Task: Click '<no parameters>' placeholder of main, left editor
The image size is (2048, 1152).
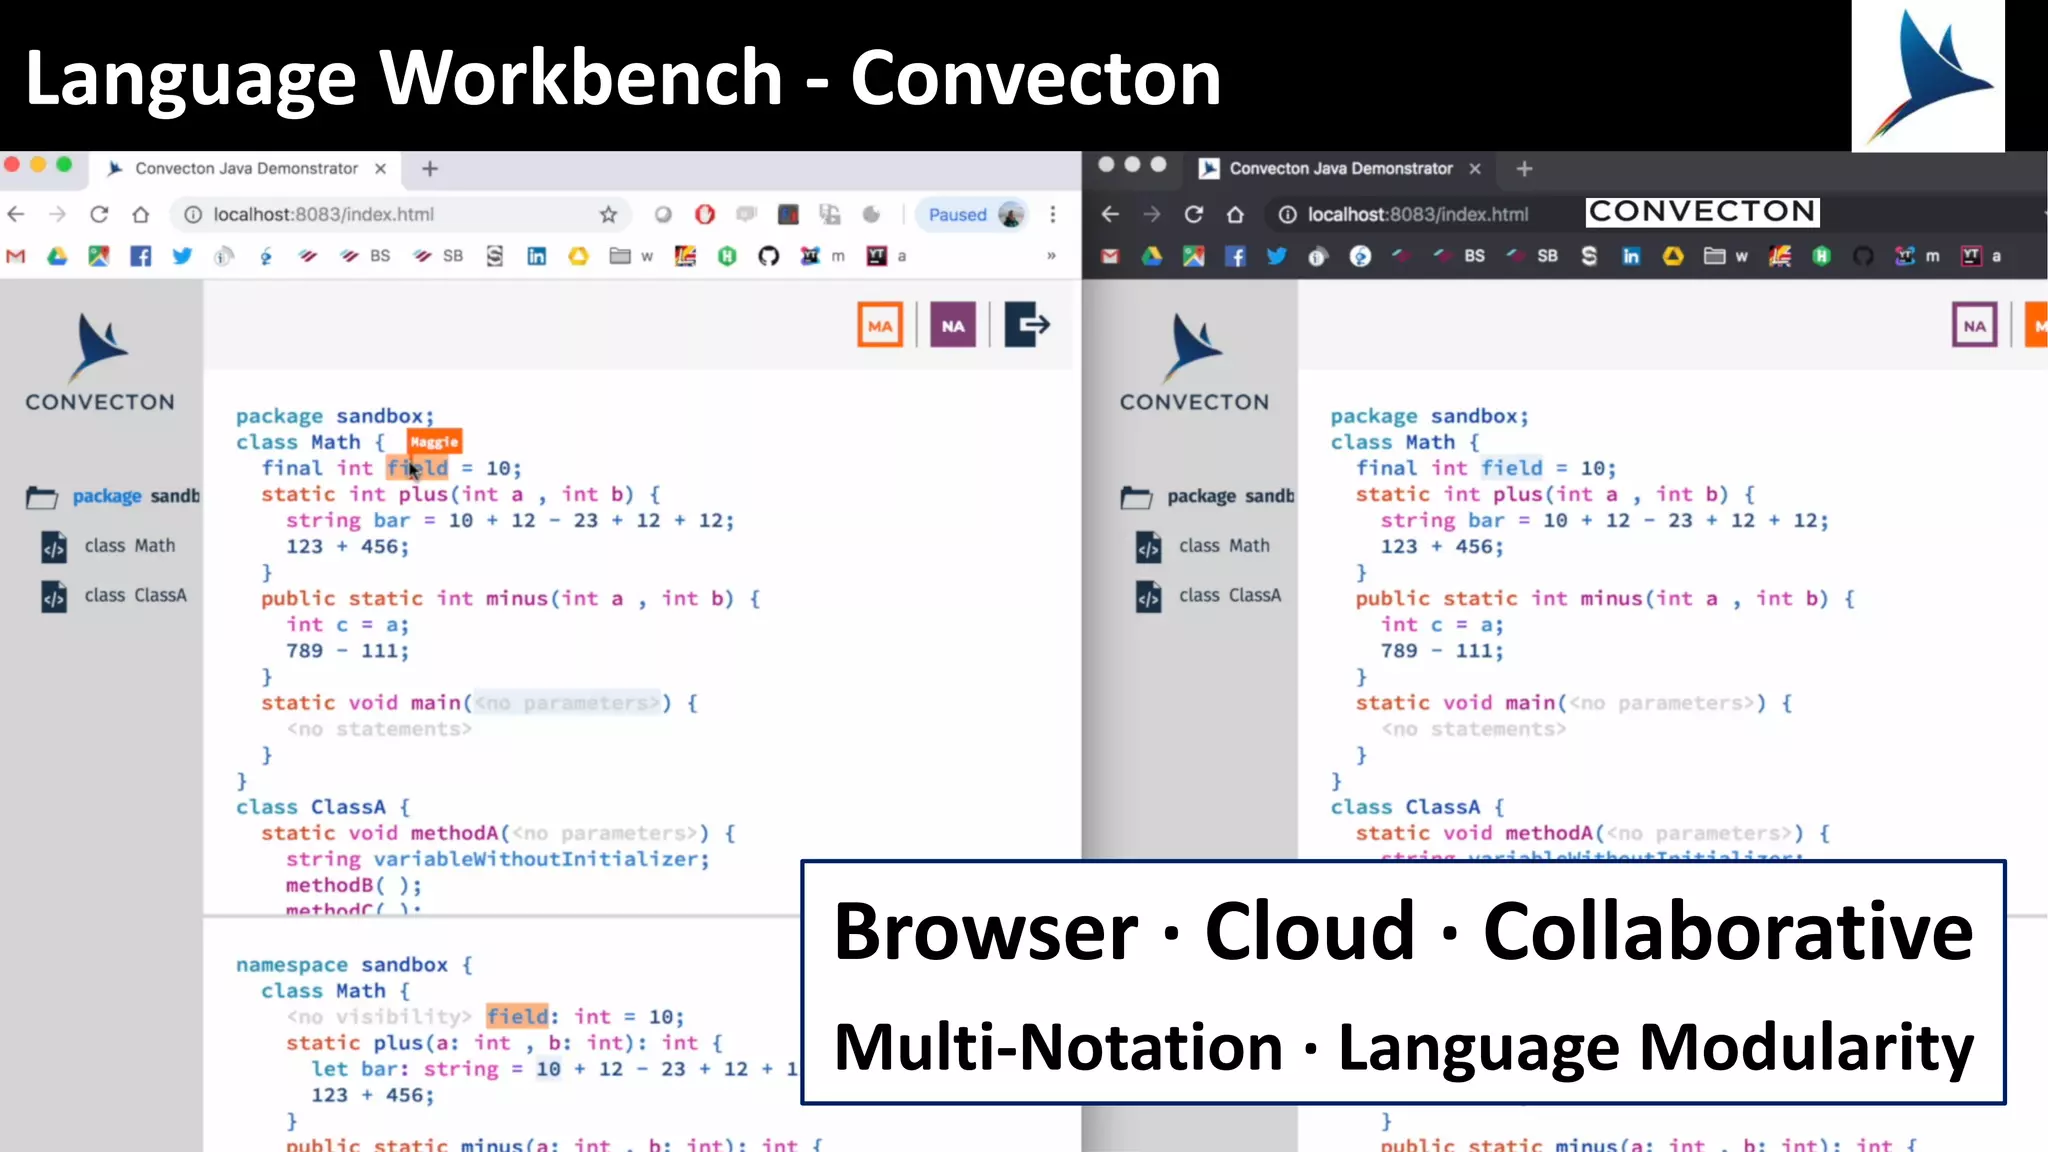Action: 567,703
